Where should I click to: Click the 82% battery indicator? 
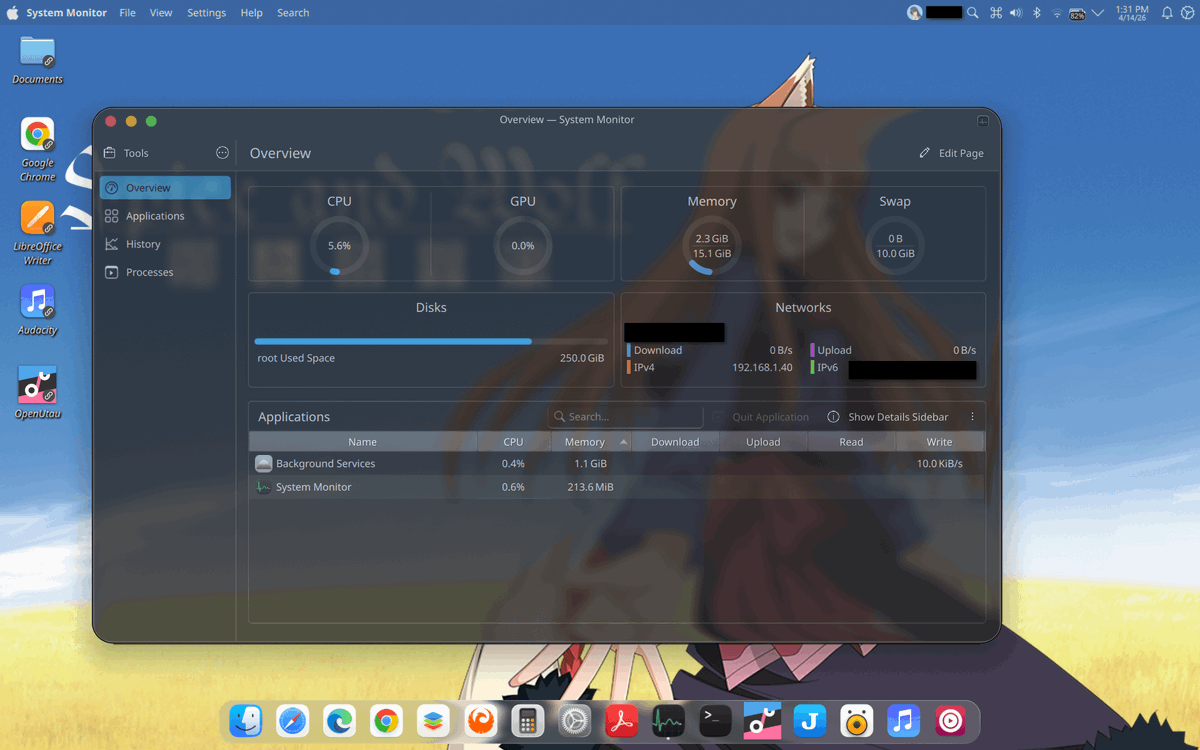coord(1077,14)
